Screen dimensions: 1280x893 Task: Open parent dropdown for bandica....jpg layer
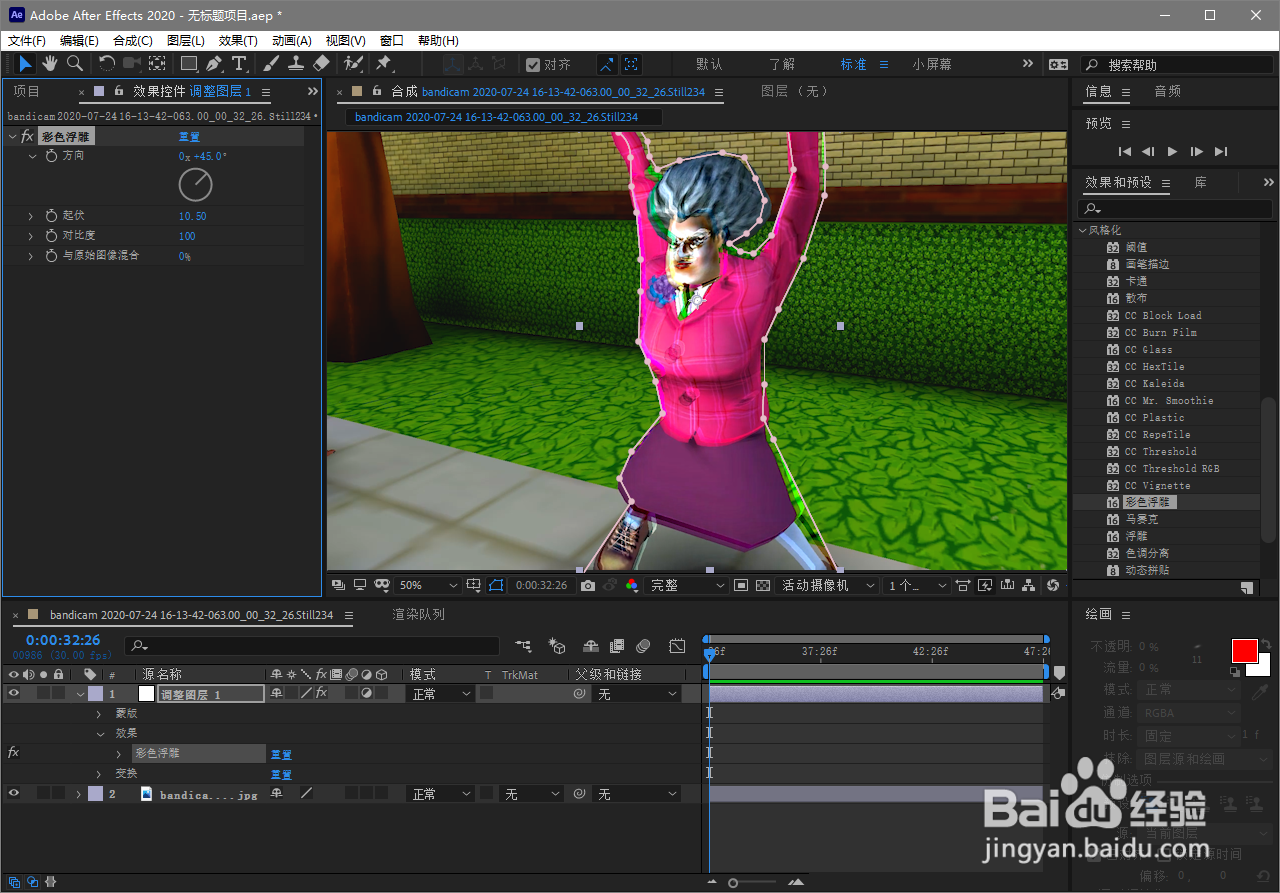click(637, 793)
